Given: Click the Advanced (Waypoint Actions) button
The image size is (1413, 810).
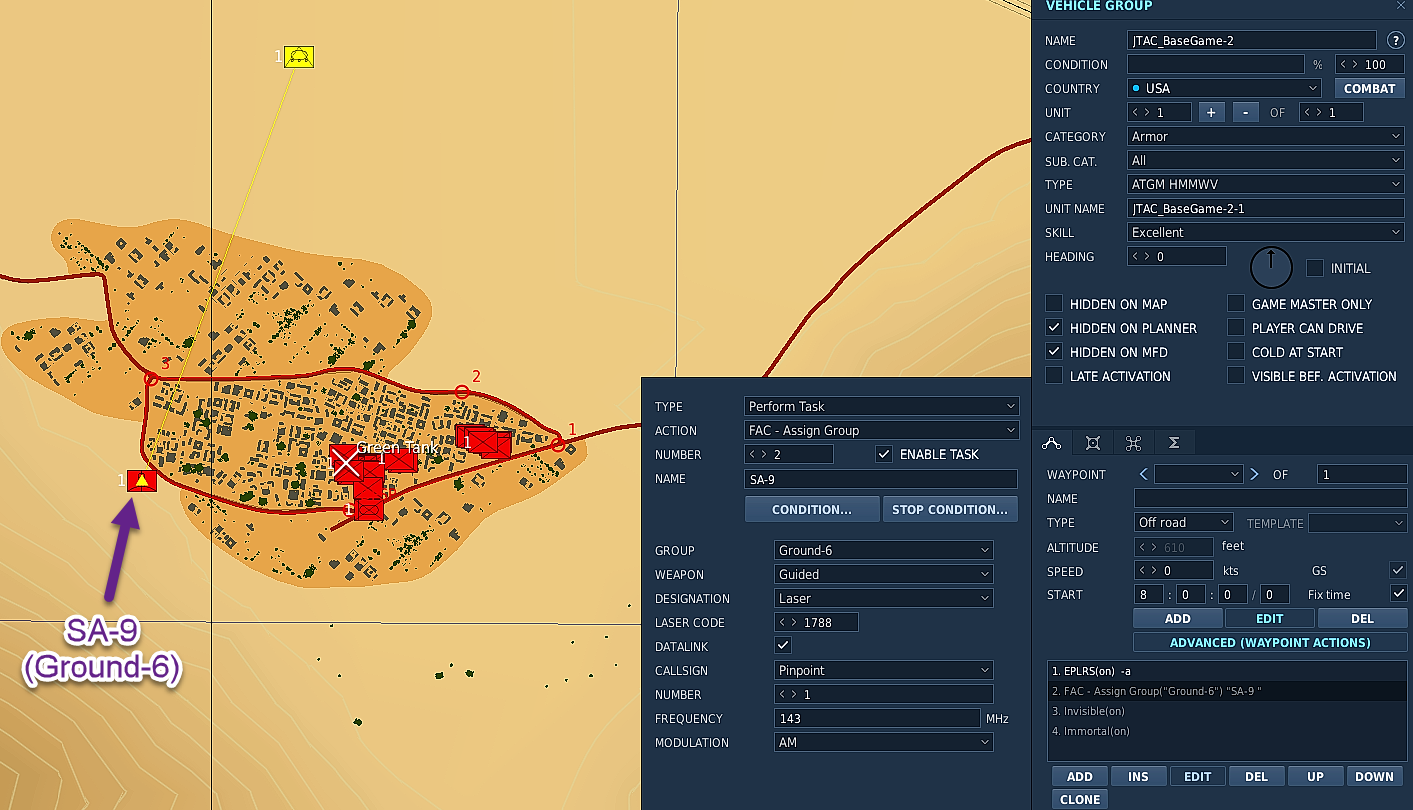Looking at the screenshot, I should click(x=1270, y=642).
